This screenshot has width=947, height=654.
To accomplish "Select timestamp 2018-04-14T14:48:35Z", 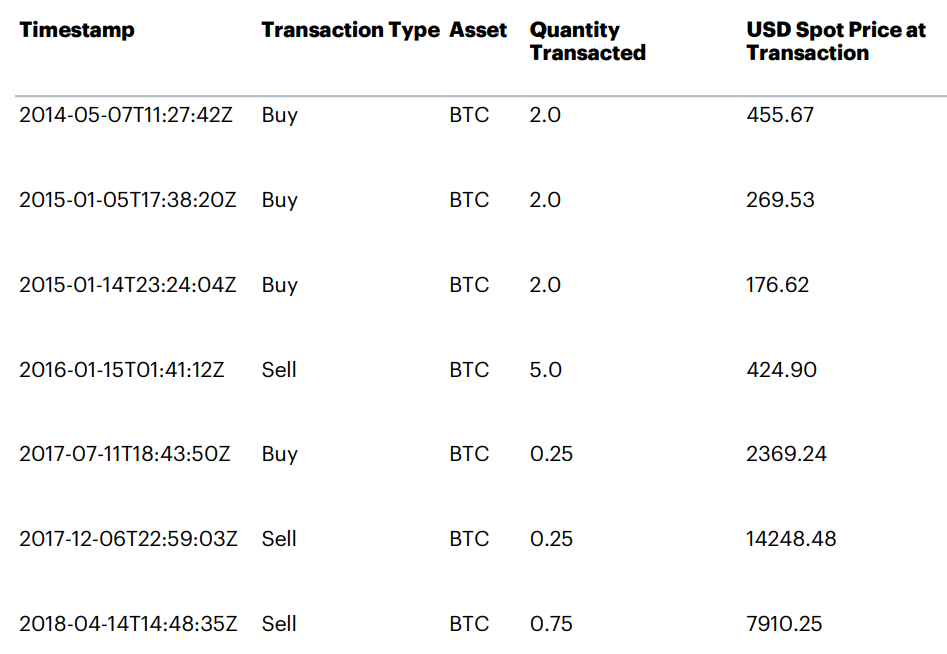I will tap(128, 624).
